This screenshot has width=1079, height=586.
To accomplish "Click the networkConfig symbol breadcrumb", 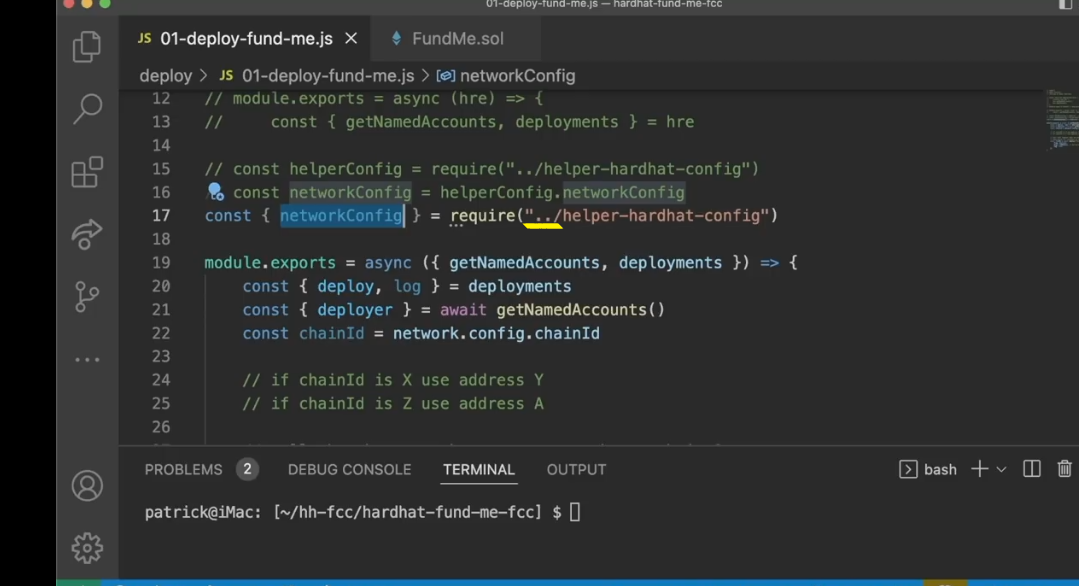I will tap(506, 76).
